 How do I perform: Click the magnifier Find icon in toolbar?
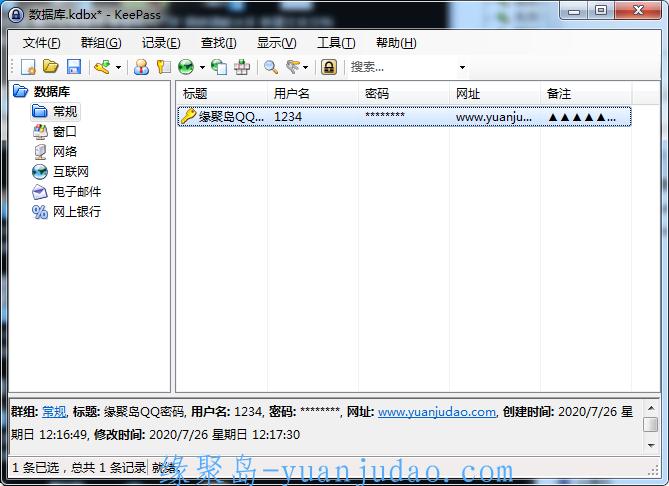(270, 67)
